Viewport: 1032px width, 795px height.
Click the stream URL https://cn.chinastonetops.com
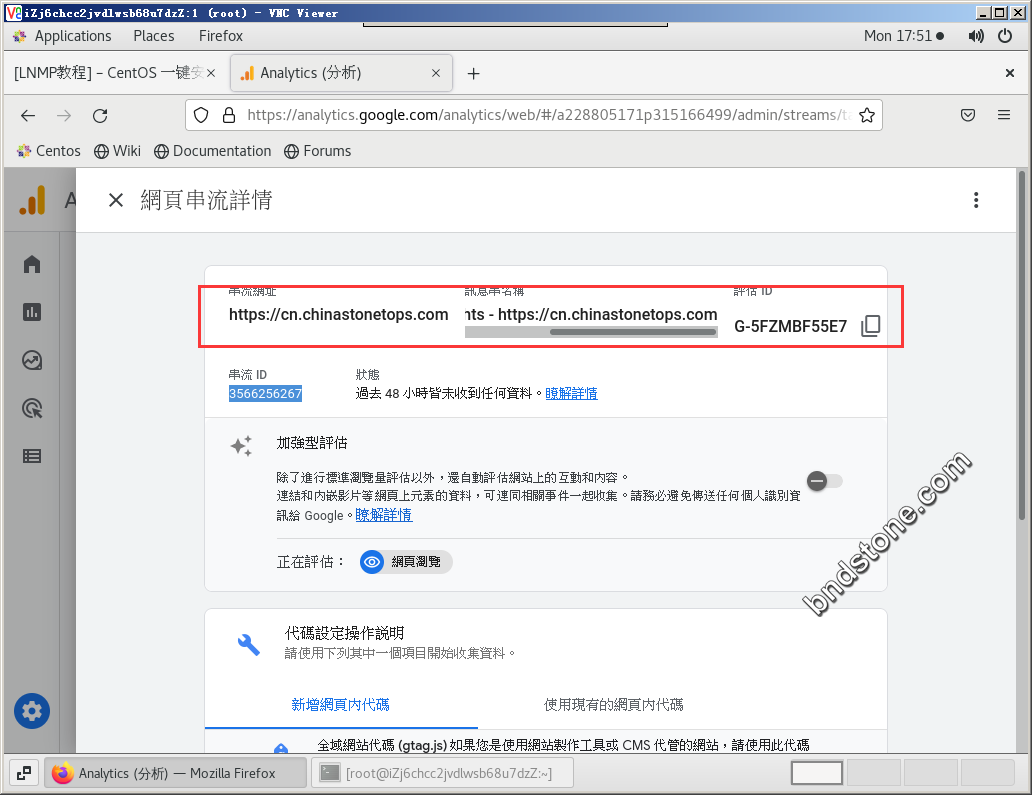338,315
